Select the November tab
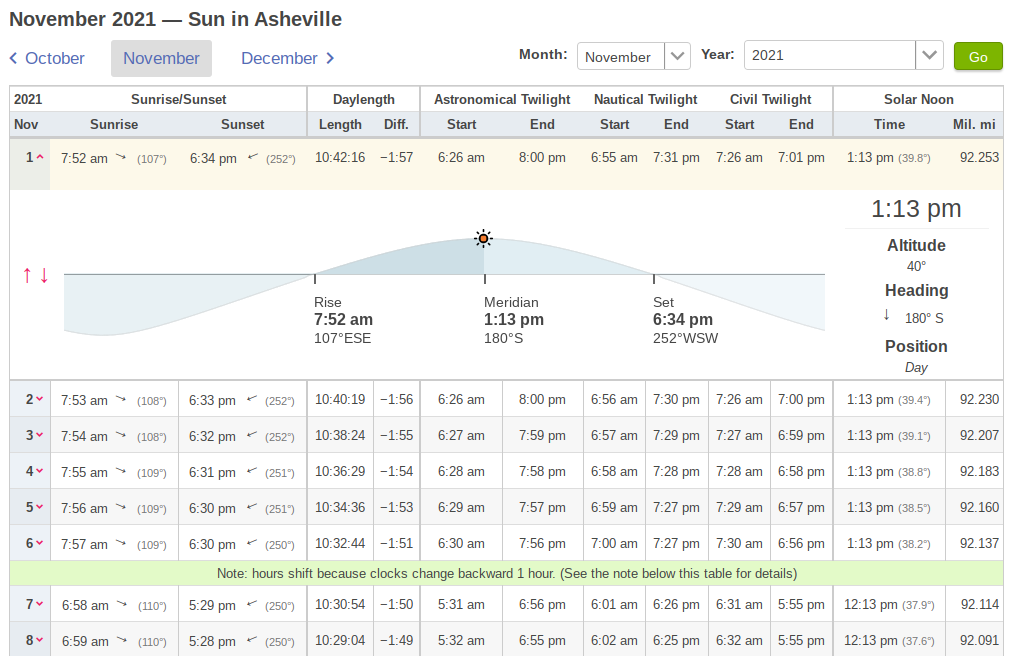This screenshot has width=1009, height=656. point(162,59)
